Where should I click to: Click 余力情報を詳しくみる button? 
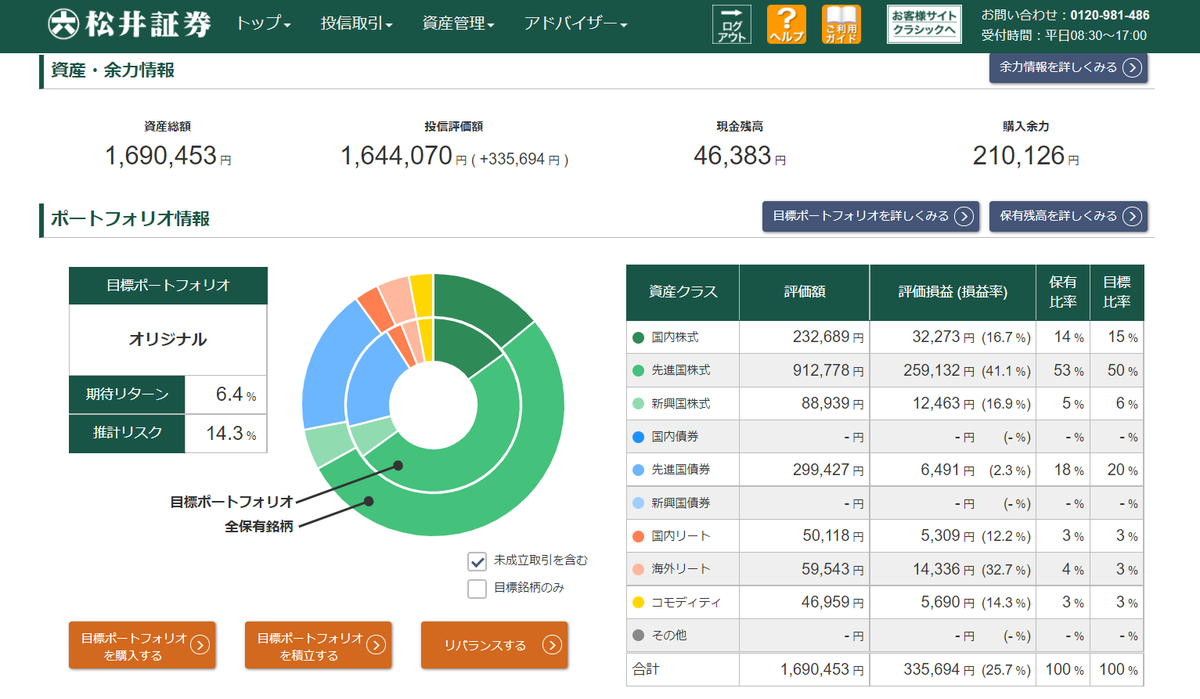pyautogui.click(x=1068, y=67)
